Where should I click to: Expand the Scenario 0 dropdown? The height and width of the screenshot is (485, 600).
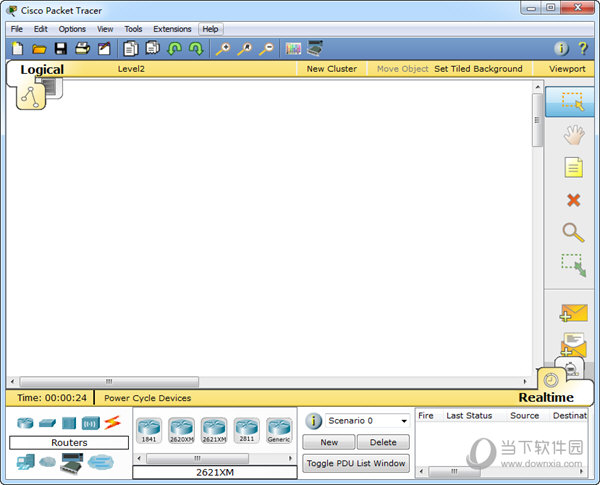pos(402,421)
